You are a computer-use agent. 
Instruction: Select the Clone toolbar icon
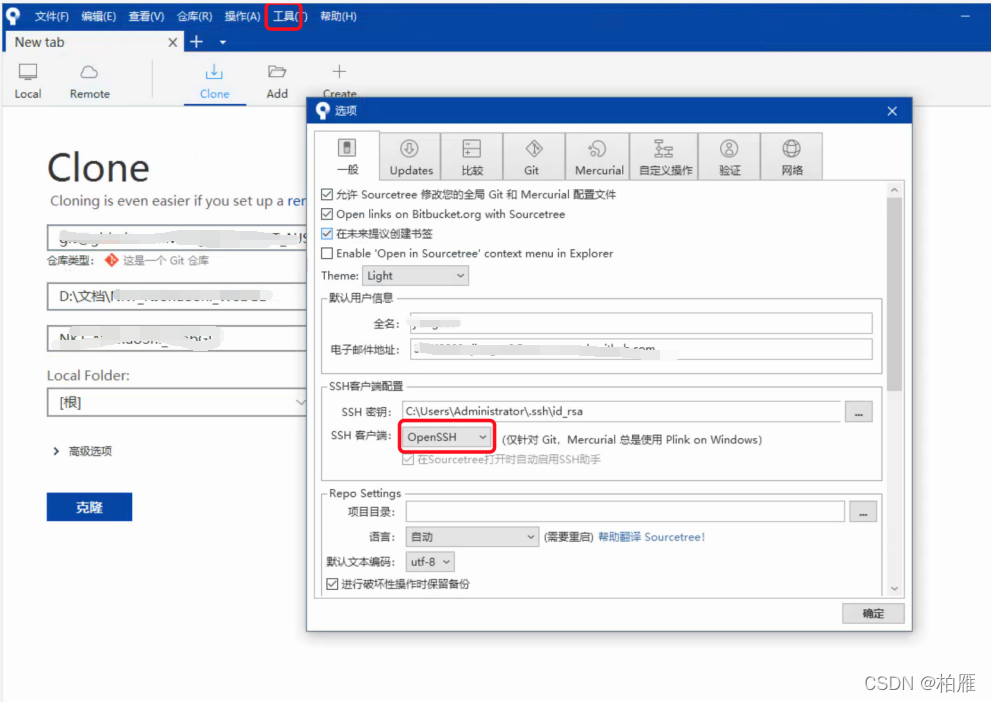214,81
